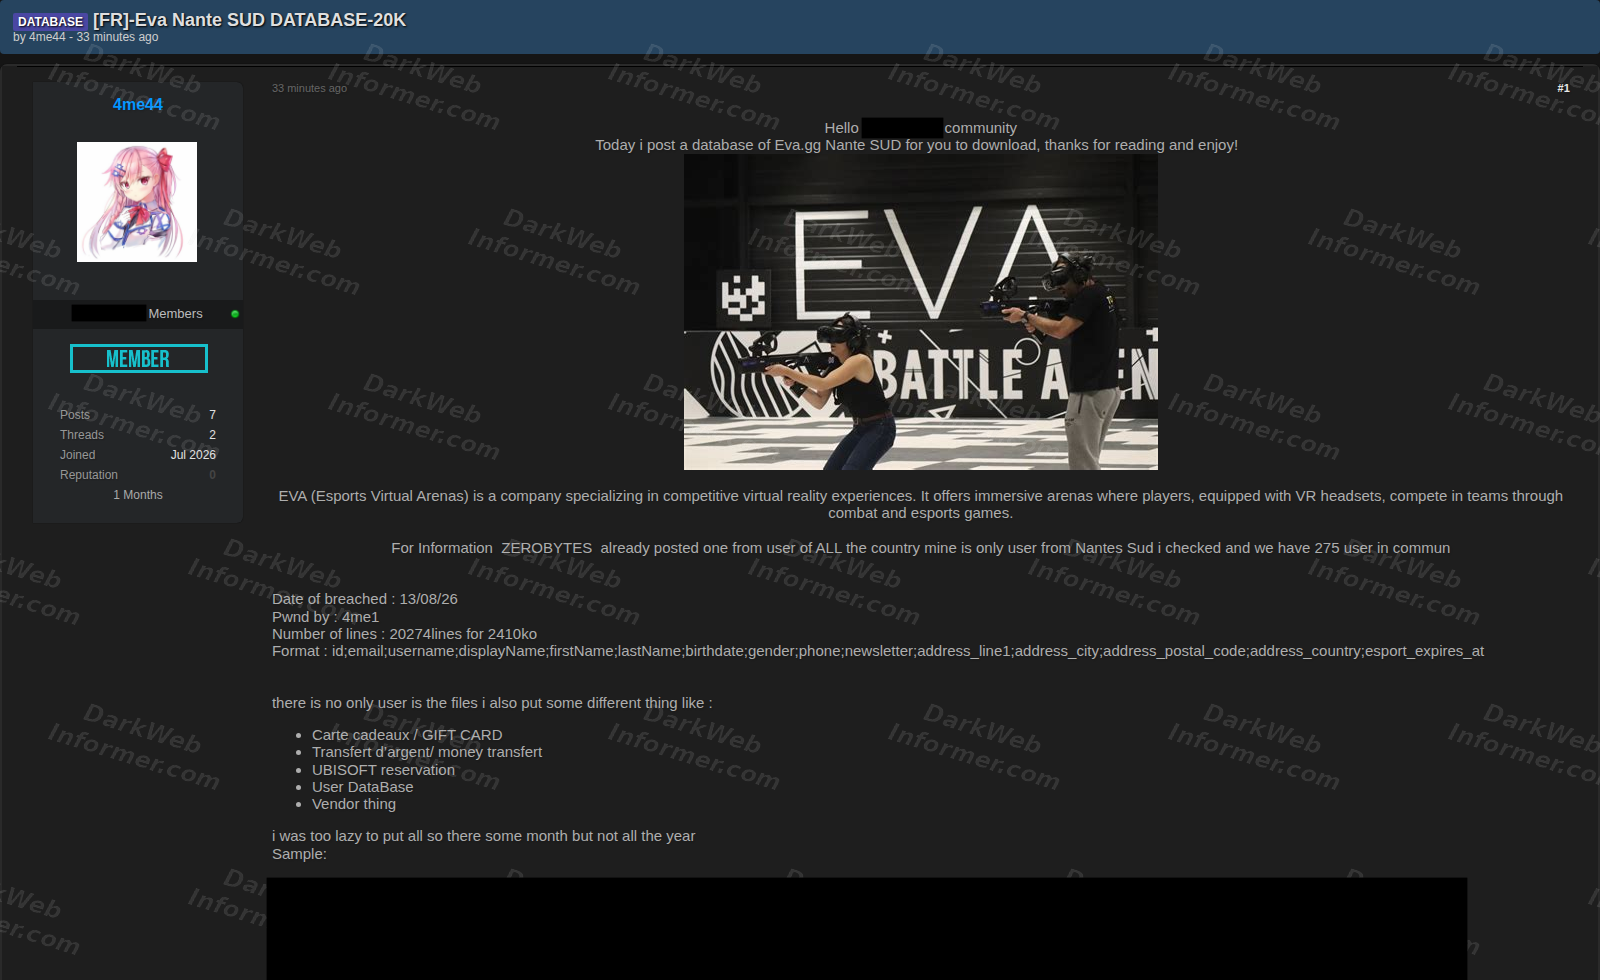Open the Reputation label in the profile panel

click(89, 475)
